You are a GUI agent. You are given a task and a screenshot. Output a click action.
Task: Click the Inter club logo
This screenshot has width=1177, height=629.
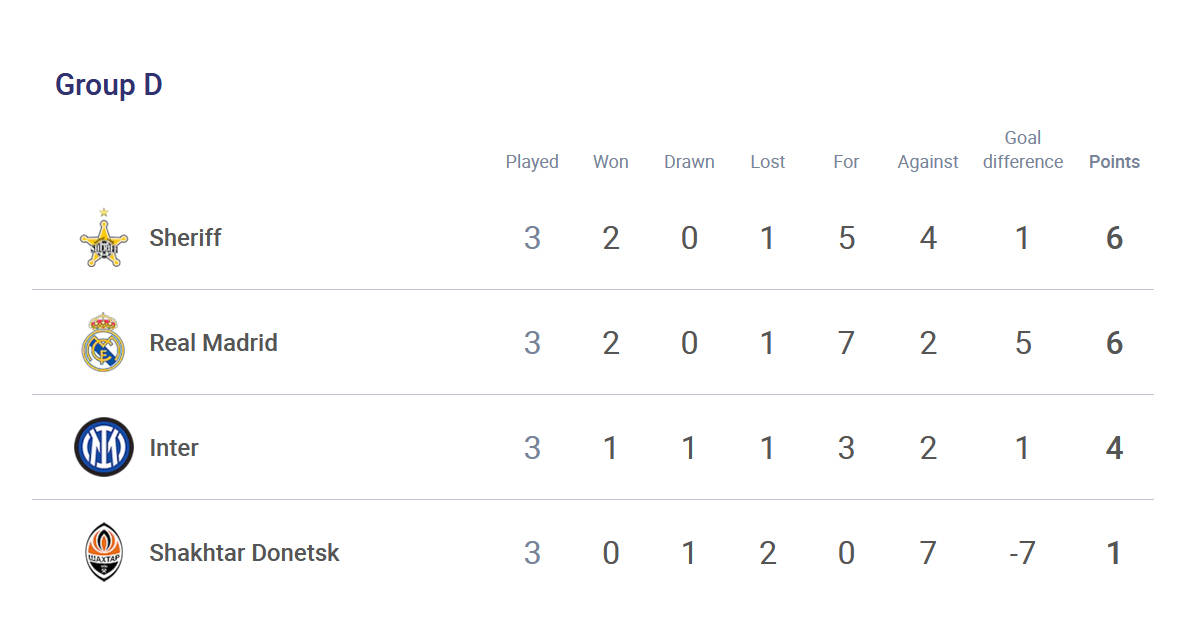click(104, 447)
